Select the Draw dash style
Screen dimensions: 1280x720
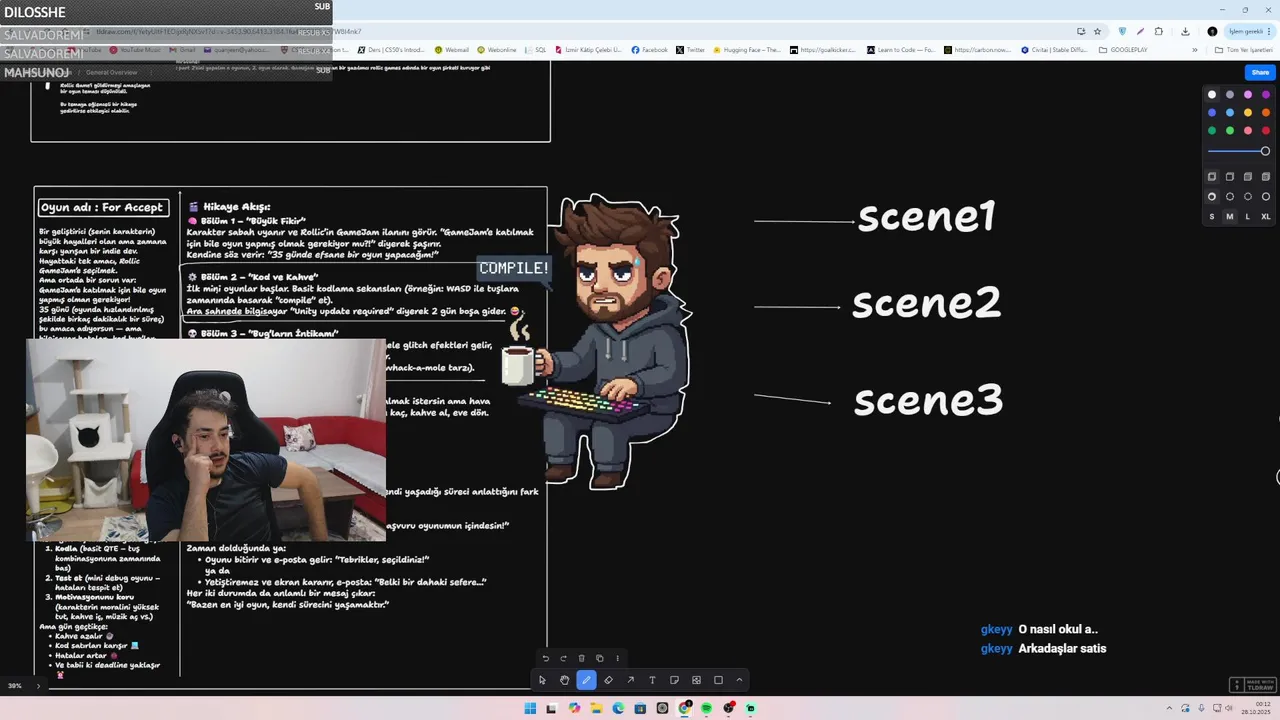coord(1212,197)
